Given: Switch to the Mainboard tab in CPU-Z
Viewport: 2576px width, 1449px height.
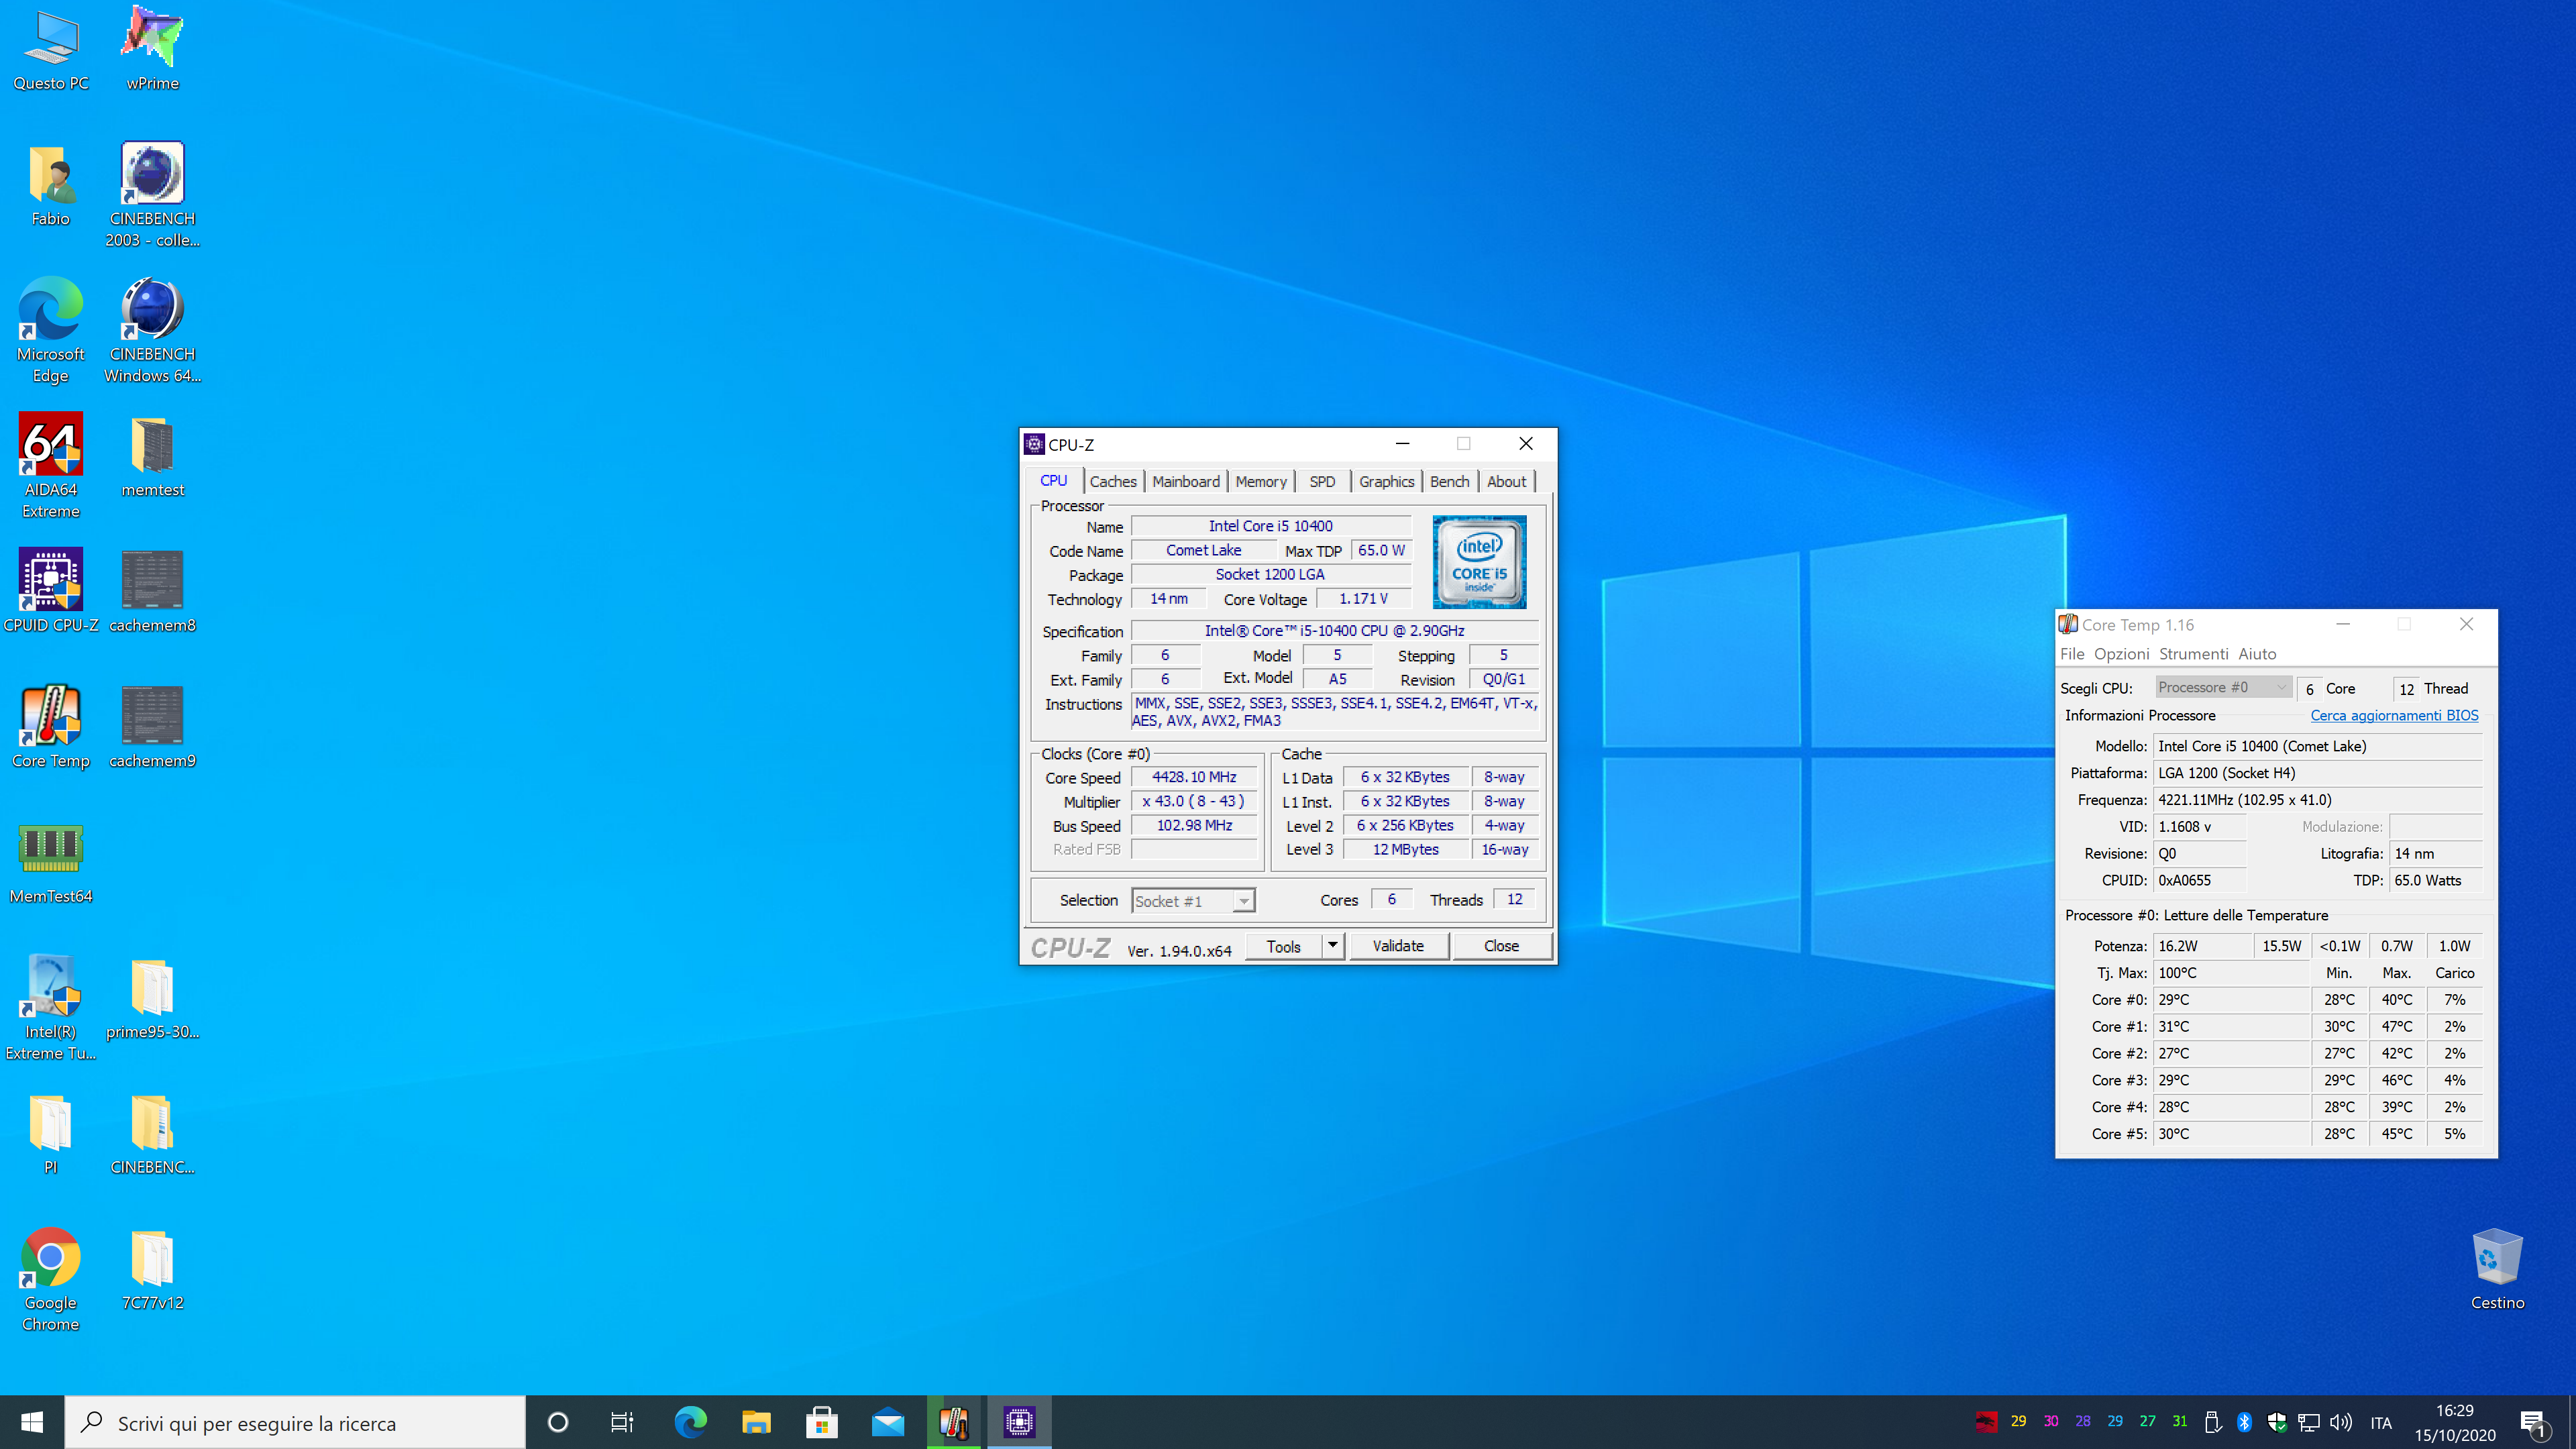Looking at the screenshot, I should (1186, 481).
